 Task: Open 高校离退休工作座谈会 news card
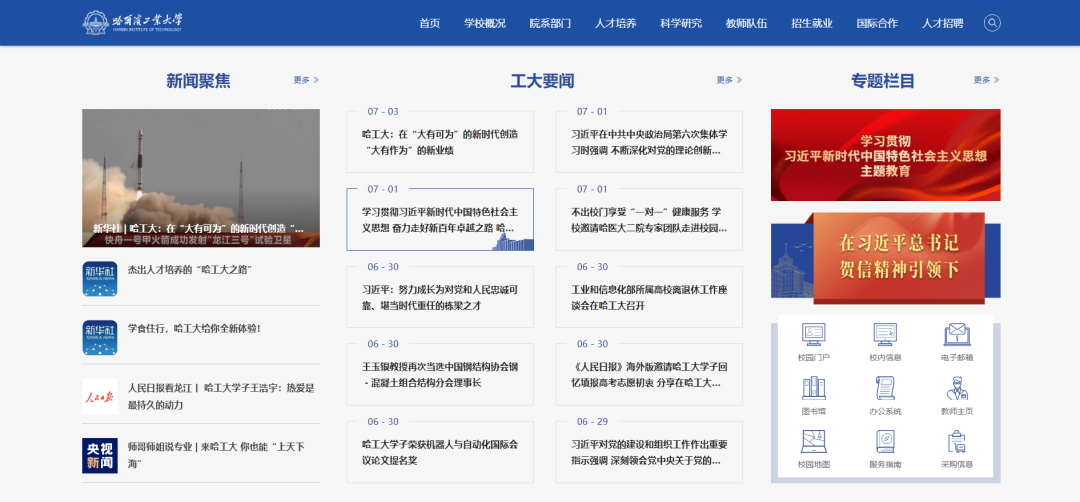650,297
